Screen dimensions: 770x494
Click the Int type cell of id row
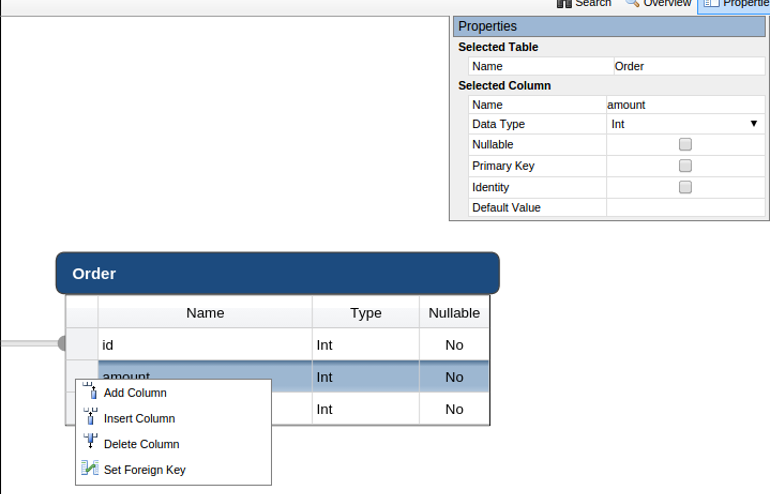tap(366, 345)
